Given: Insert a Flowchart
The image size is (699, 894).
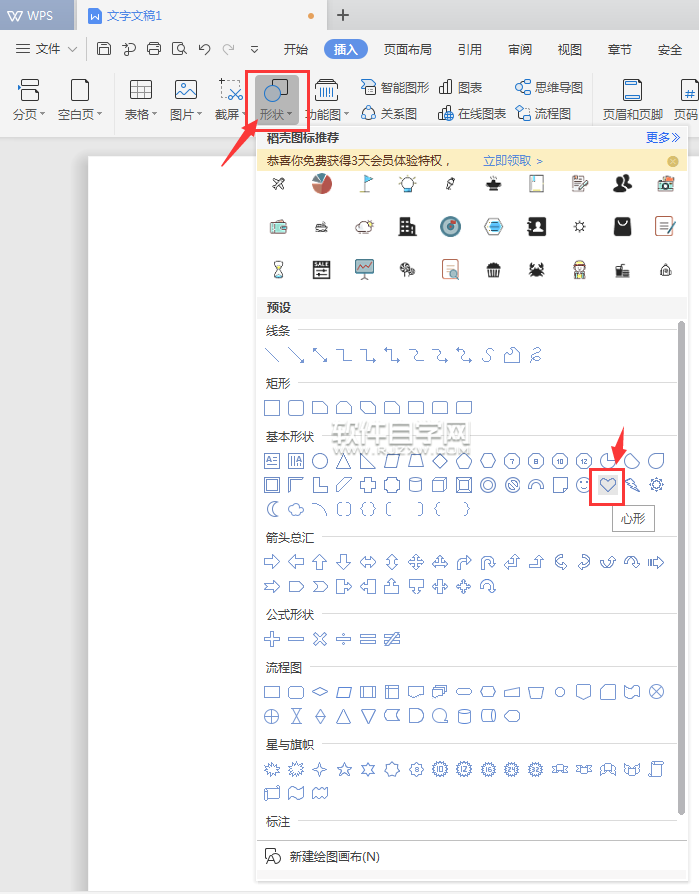Looking at the screenshot, I should (x=543, y=113).
